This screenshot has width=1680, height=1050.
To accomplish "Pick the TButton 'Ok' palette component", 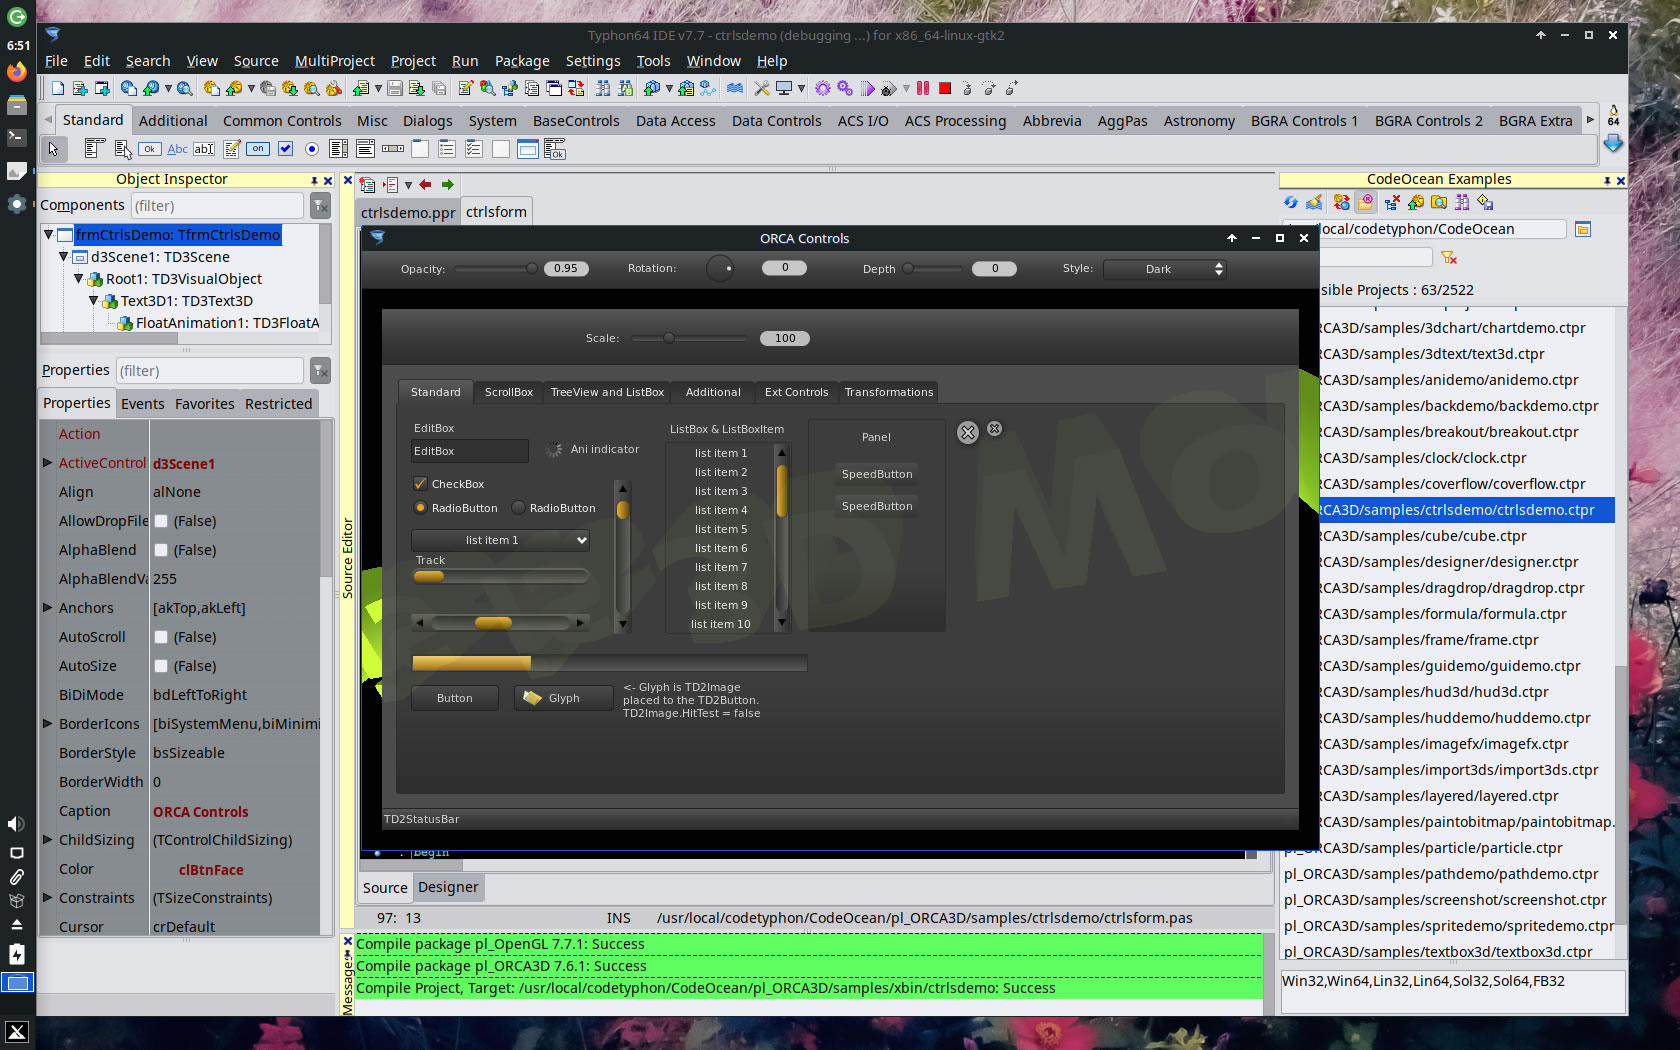I will [x=150, y=149].
